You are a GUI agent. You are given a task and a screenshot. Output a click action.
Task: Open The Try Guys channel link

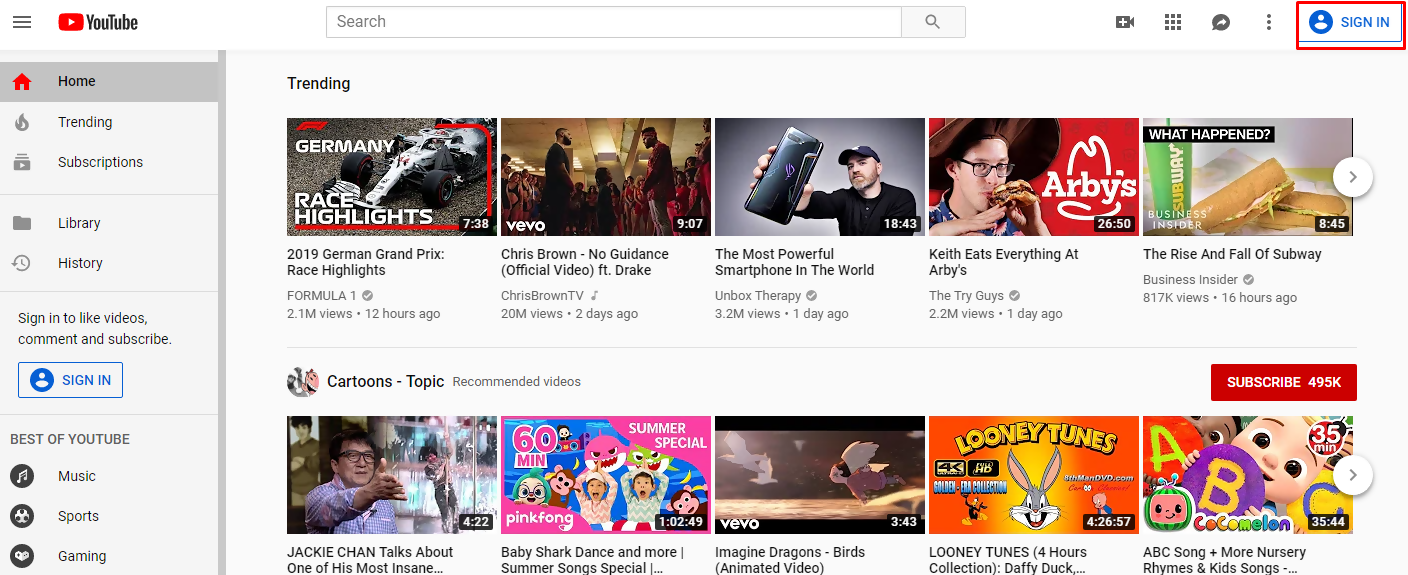coord(966,296)
